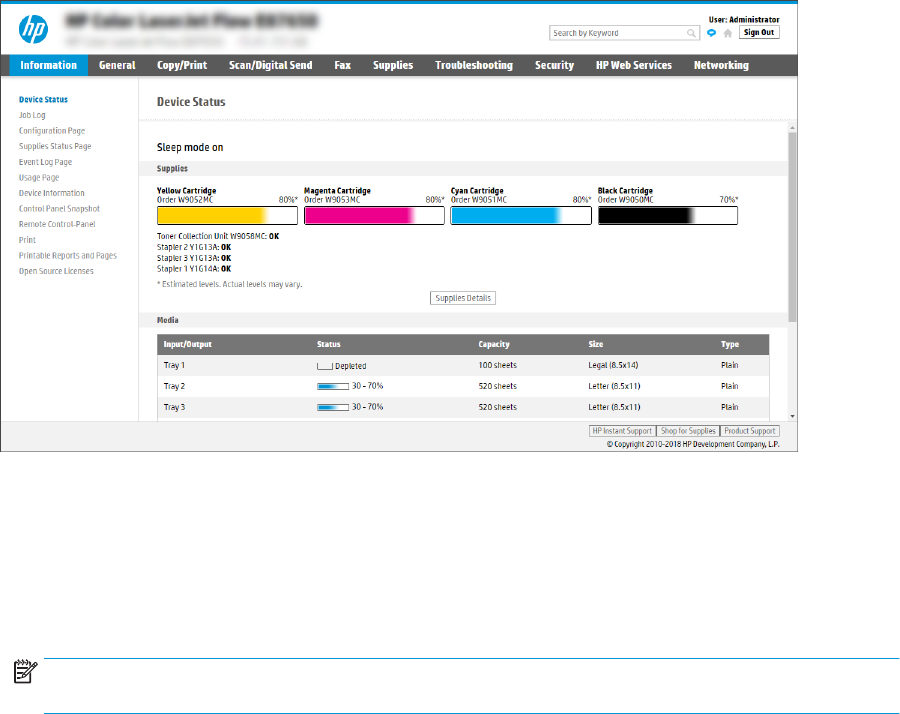The image size is (900, 714).
Task: Select the Scan/Digital Send tab
Action: tap(270, 65)
